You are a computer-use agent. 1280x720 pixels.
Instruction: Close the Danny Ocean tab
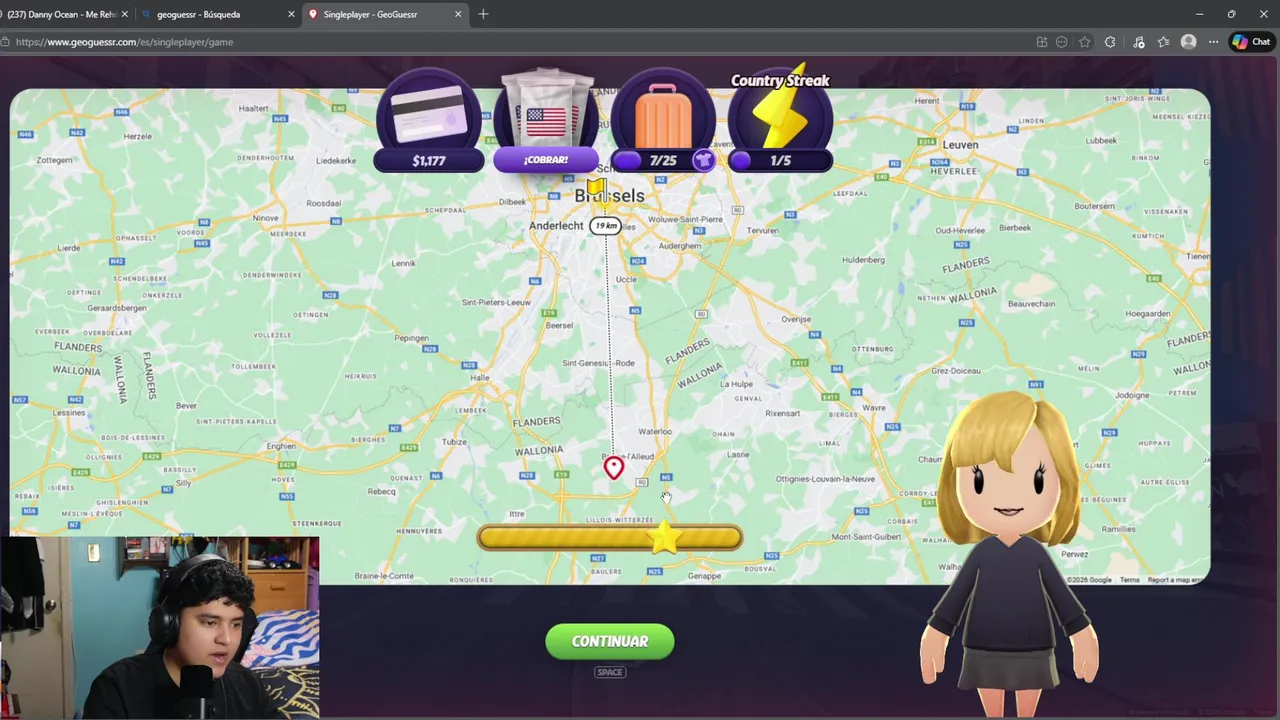124,14
